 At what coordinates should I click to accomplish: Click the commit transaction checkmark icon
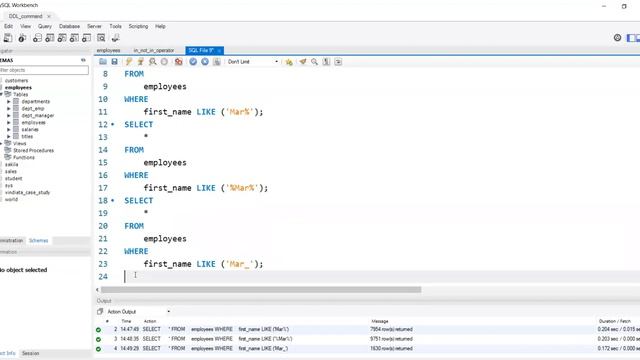pos(193,62)
